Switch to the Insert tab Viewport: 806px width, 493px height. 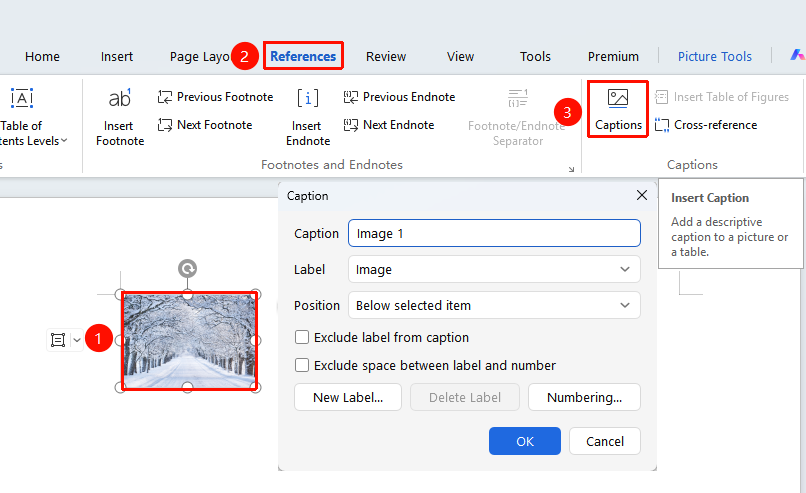click(x=117, y=57)
